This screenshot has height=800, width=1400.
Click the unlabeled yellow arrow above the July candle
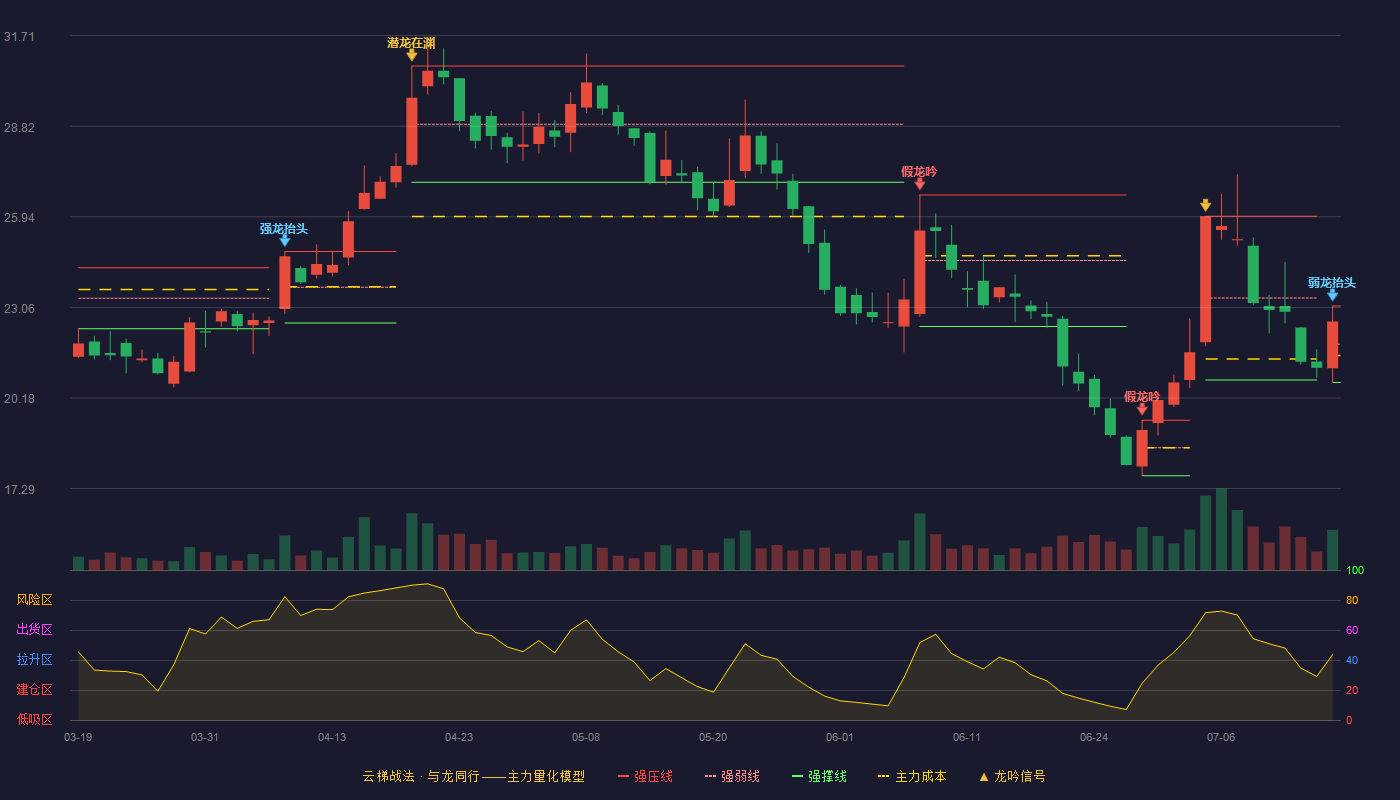pos(1205,205)
